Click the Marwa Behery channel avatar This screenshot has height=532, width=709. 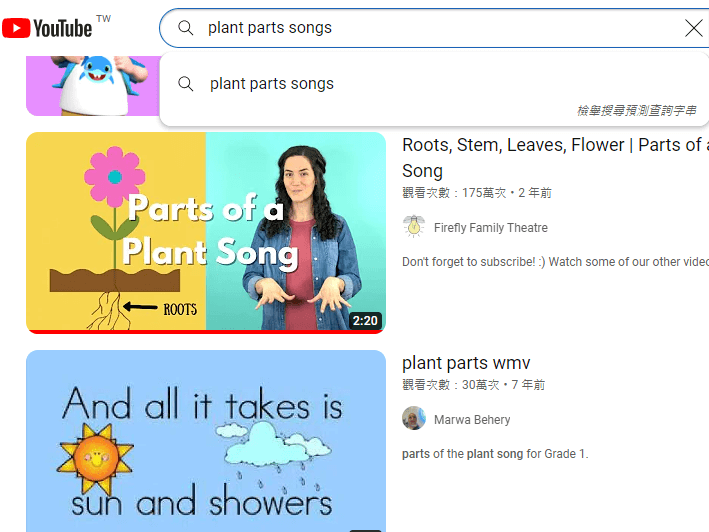click(413, 419)
